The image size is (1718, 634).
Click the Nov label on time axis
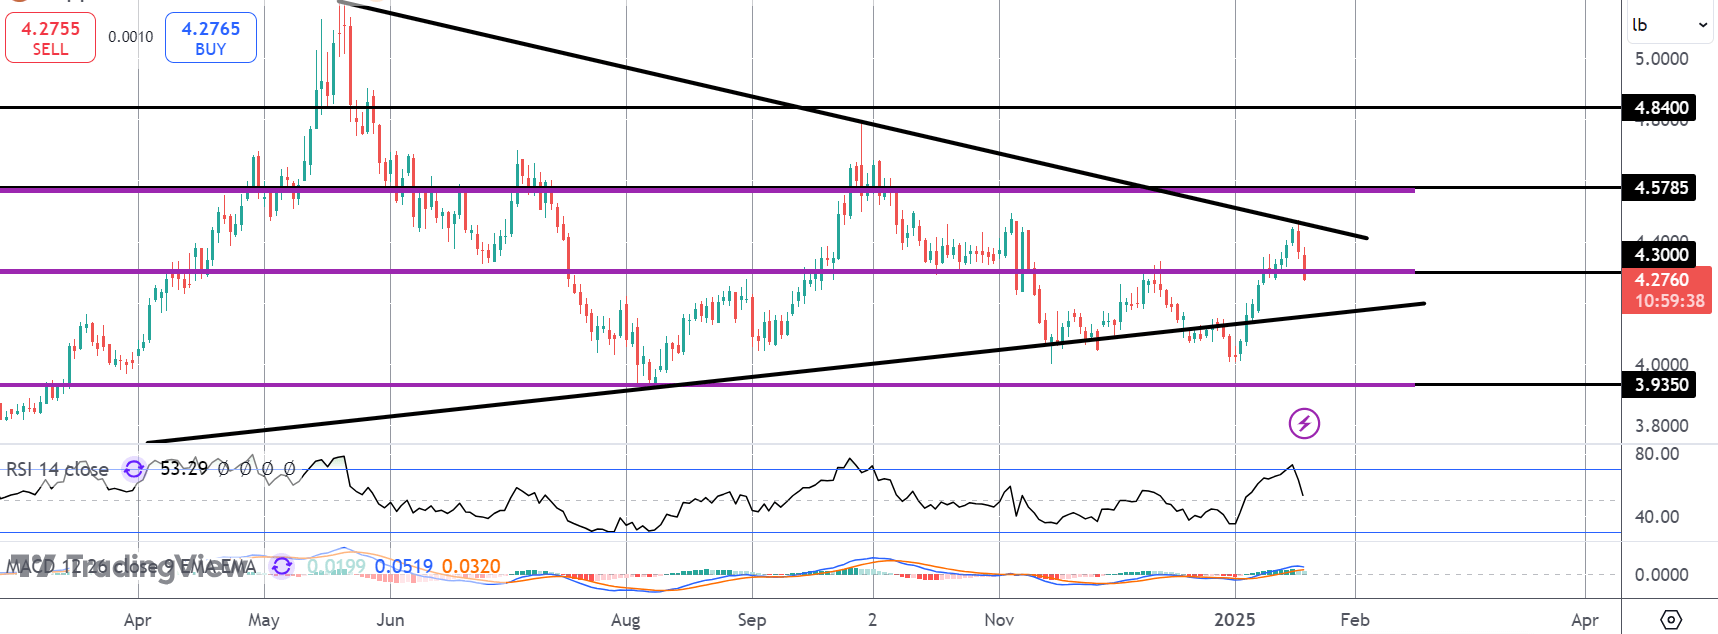point(999,620)
